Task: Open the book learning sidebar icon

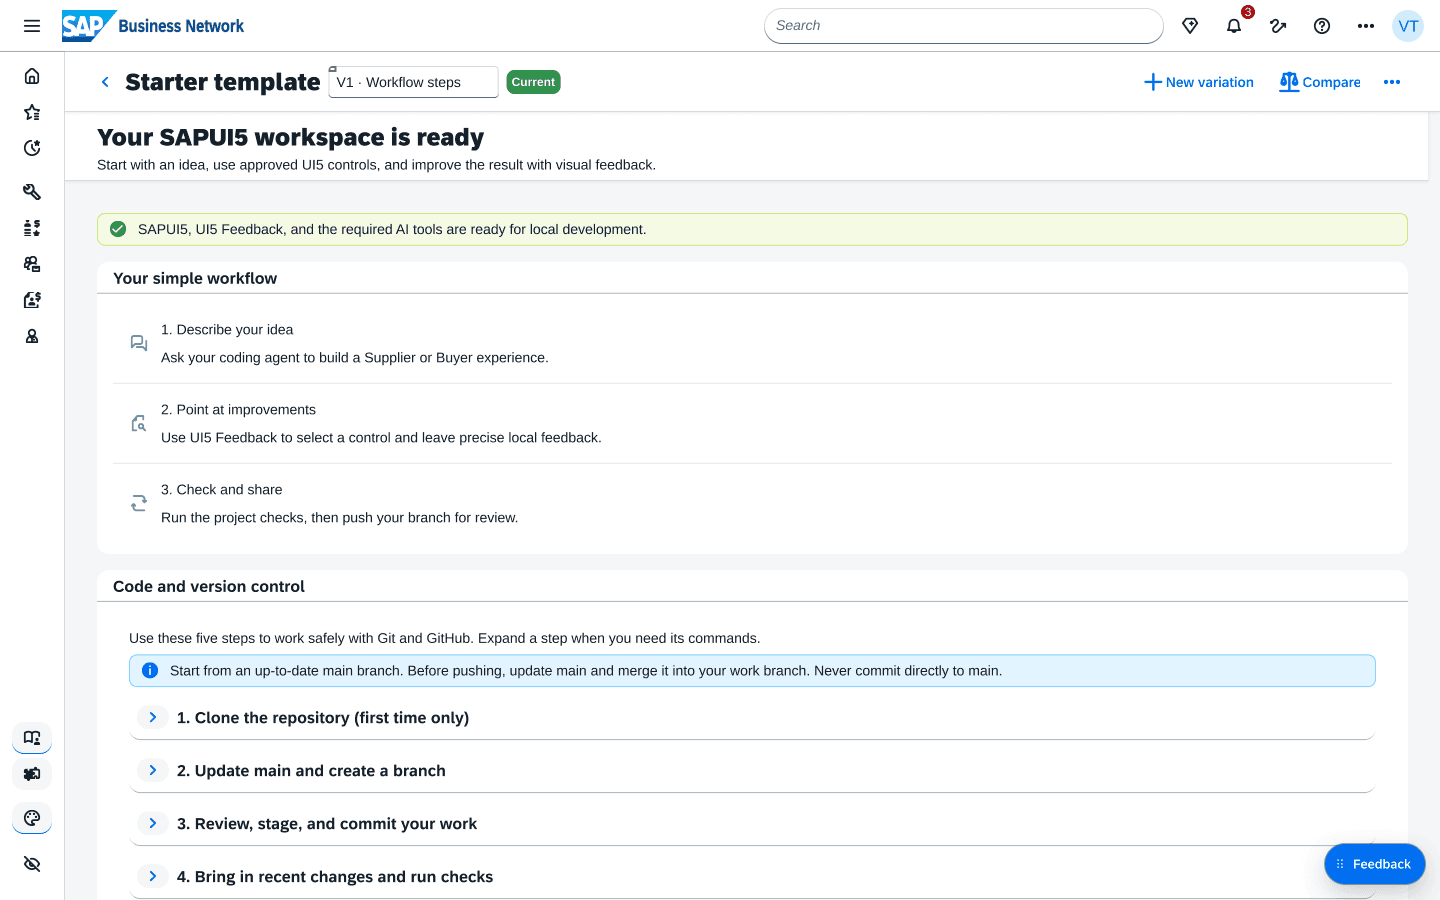Action: point(32,738)
